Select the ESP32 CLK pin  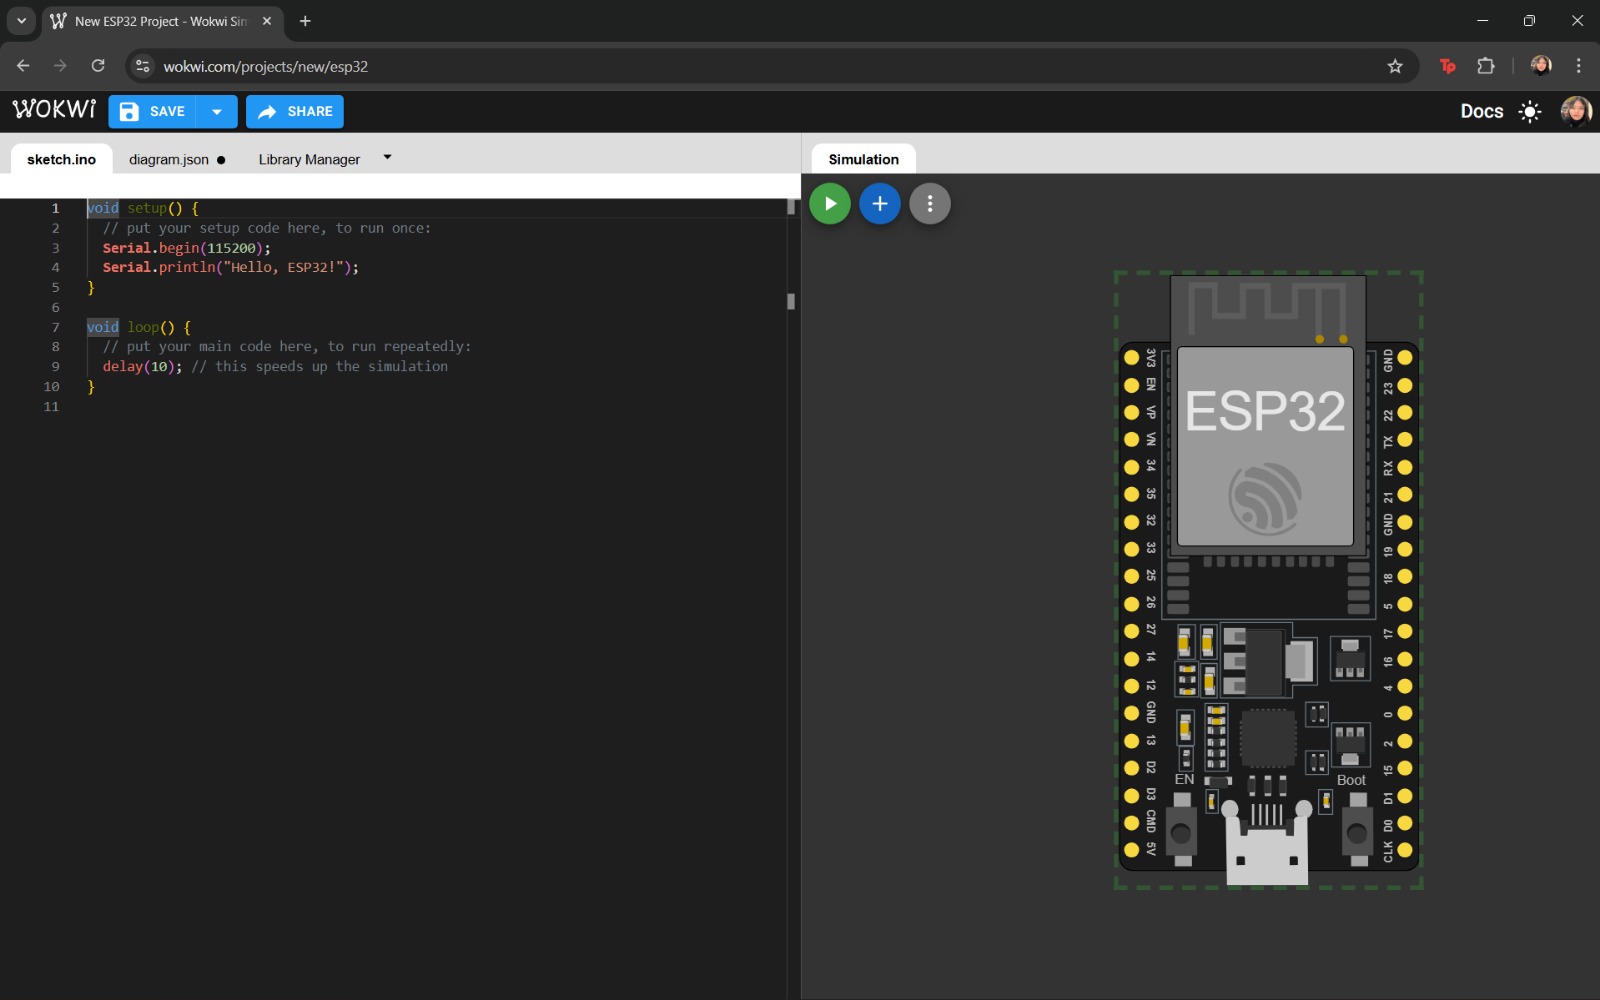[1405, 850]
